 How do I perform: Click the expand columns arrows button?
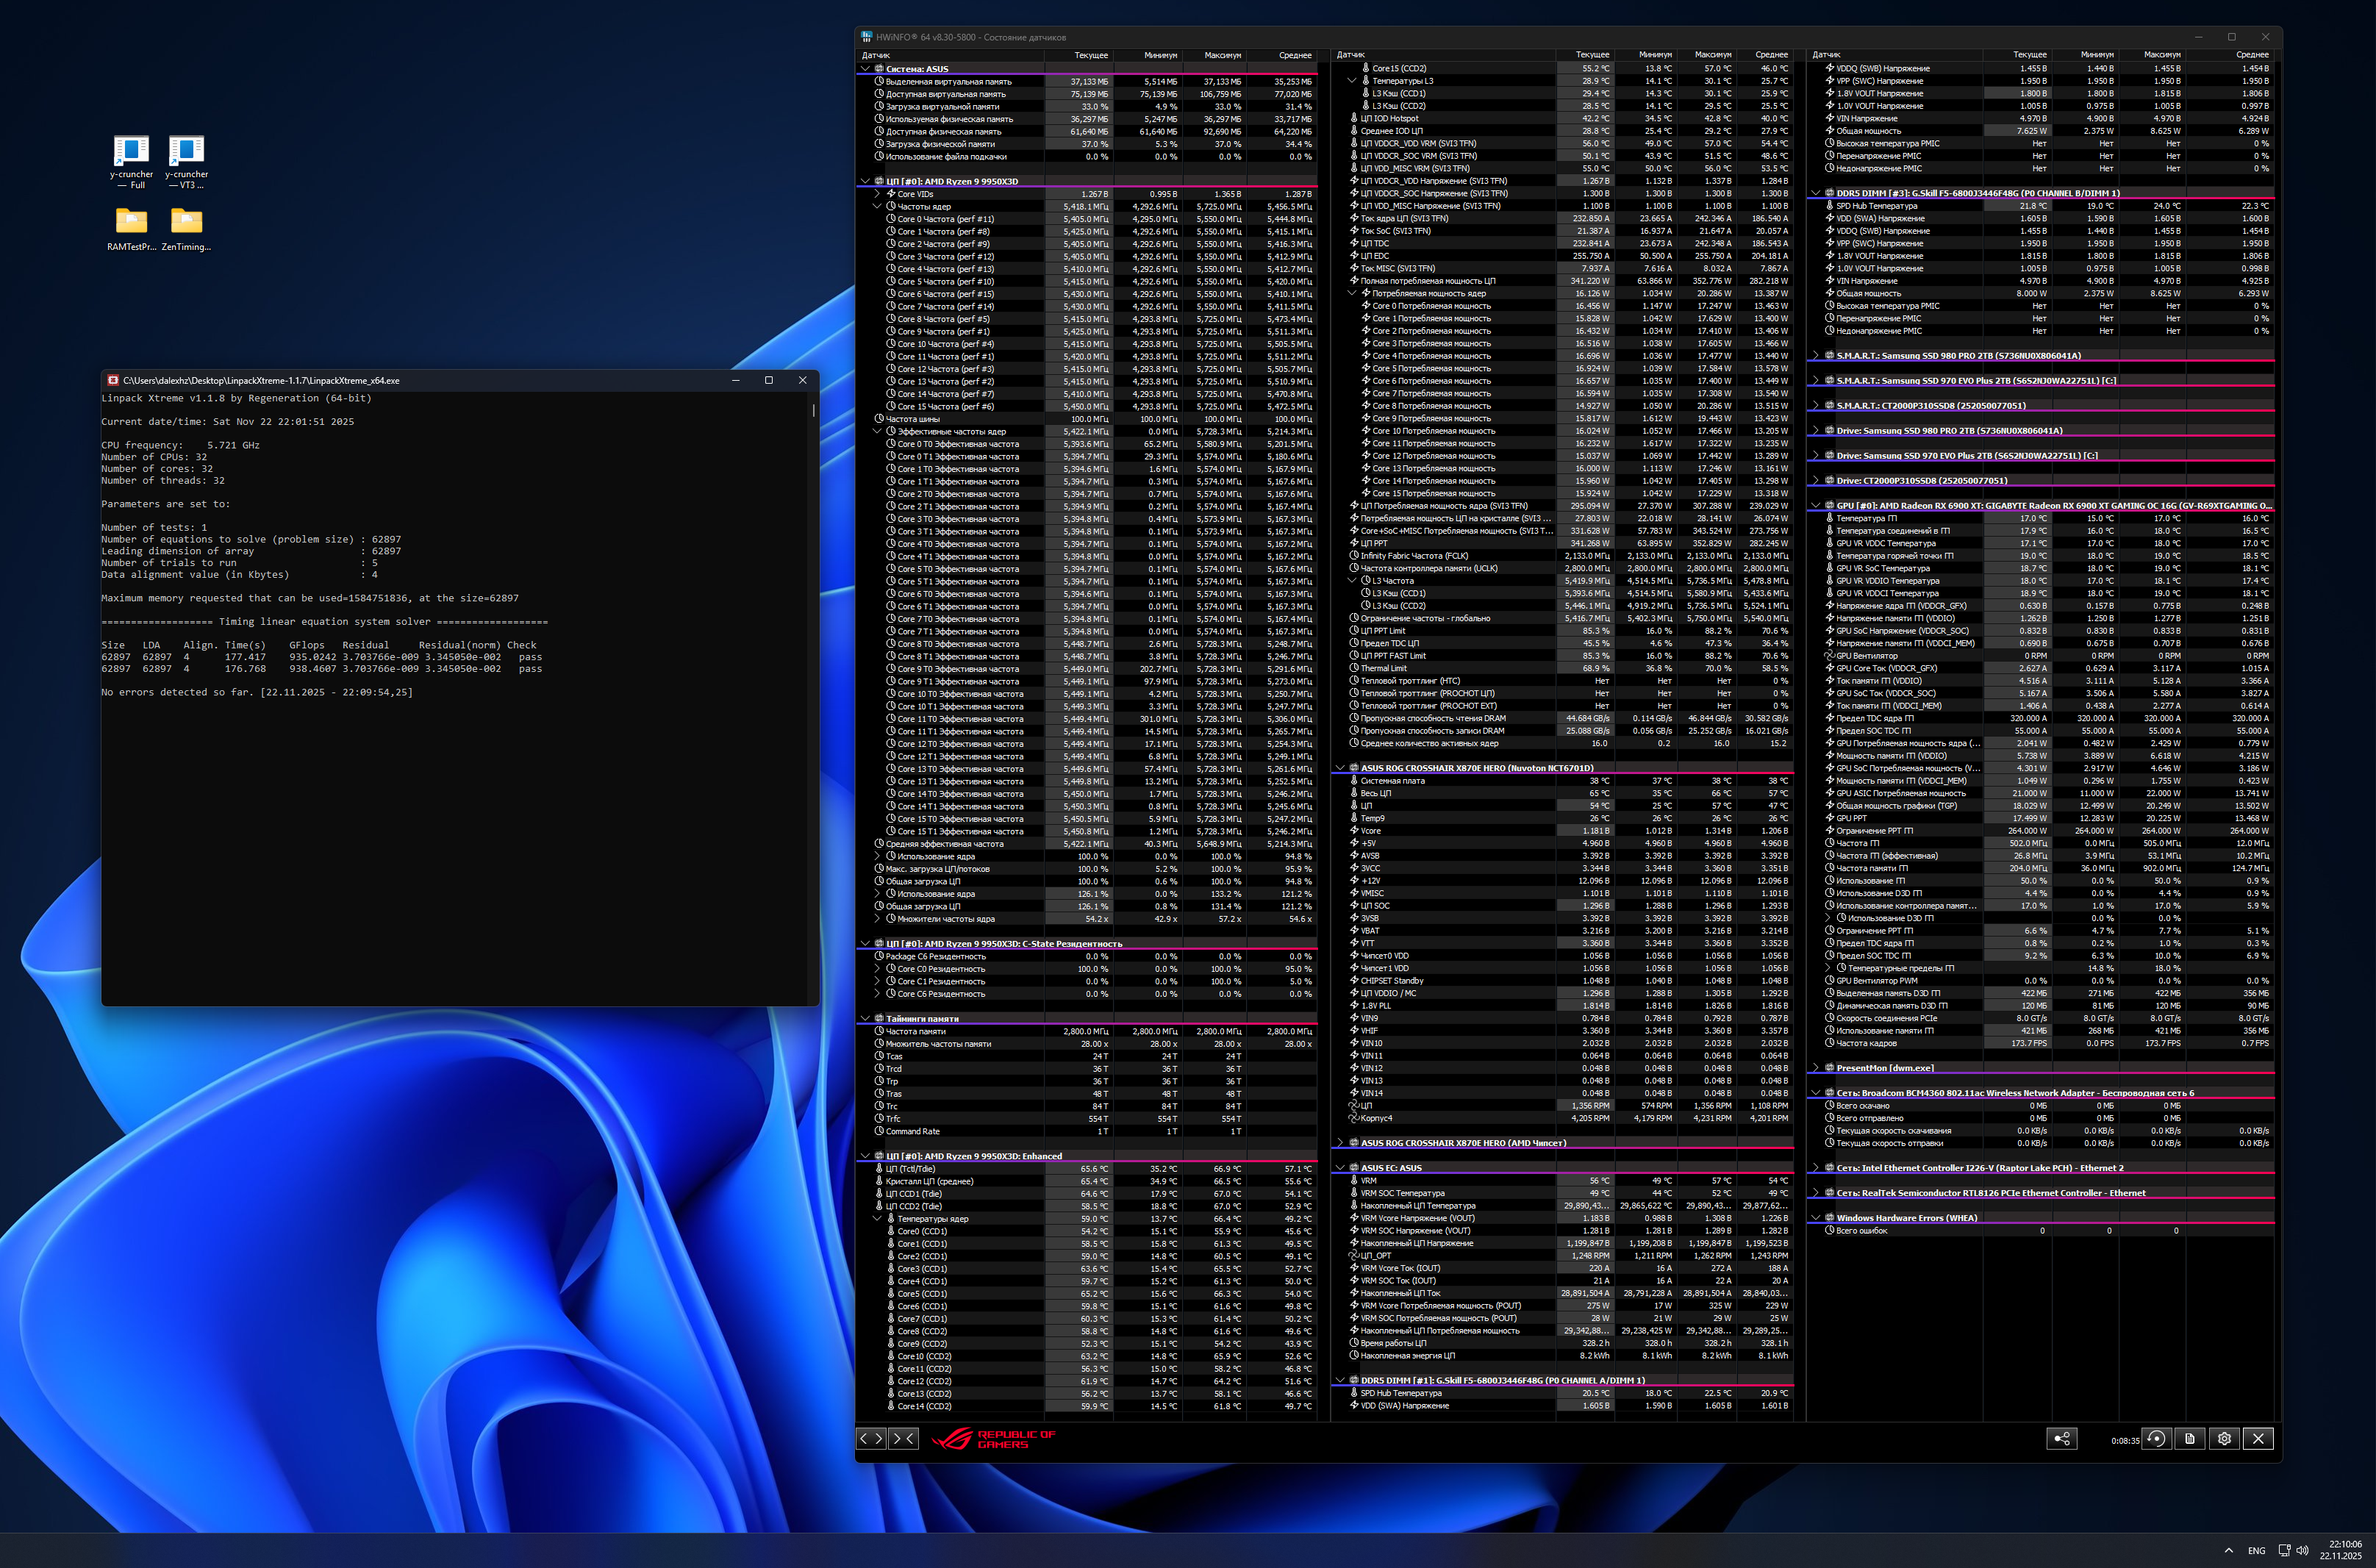click(871, 1438)
